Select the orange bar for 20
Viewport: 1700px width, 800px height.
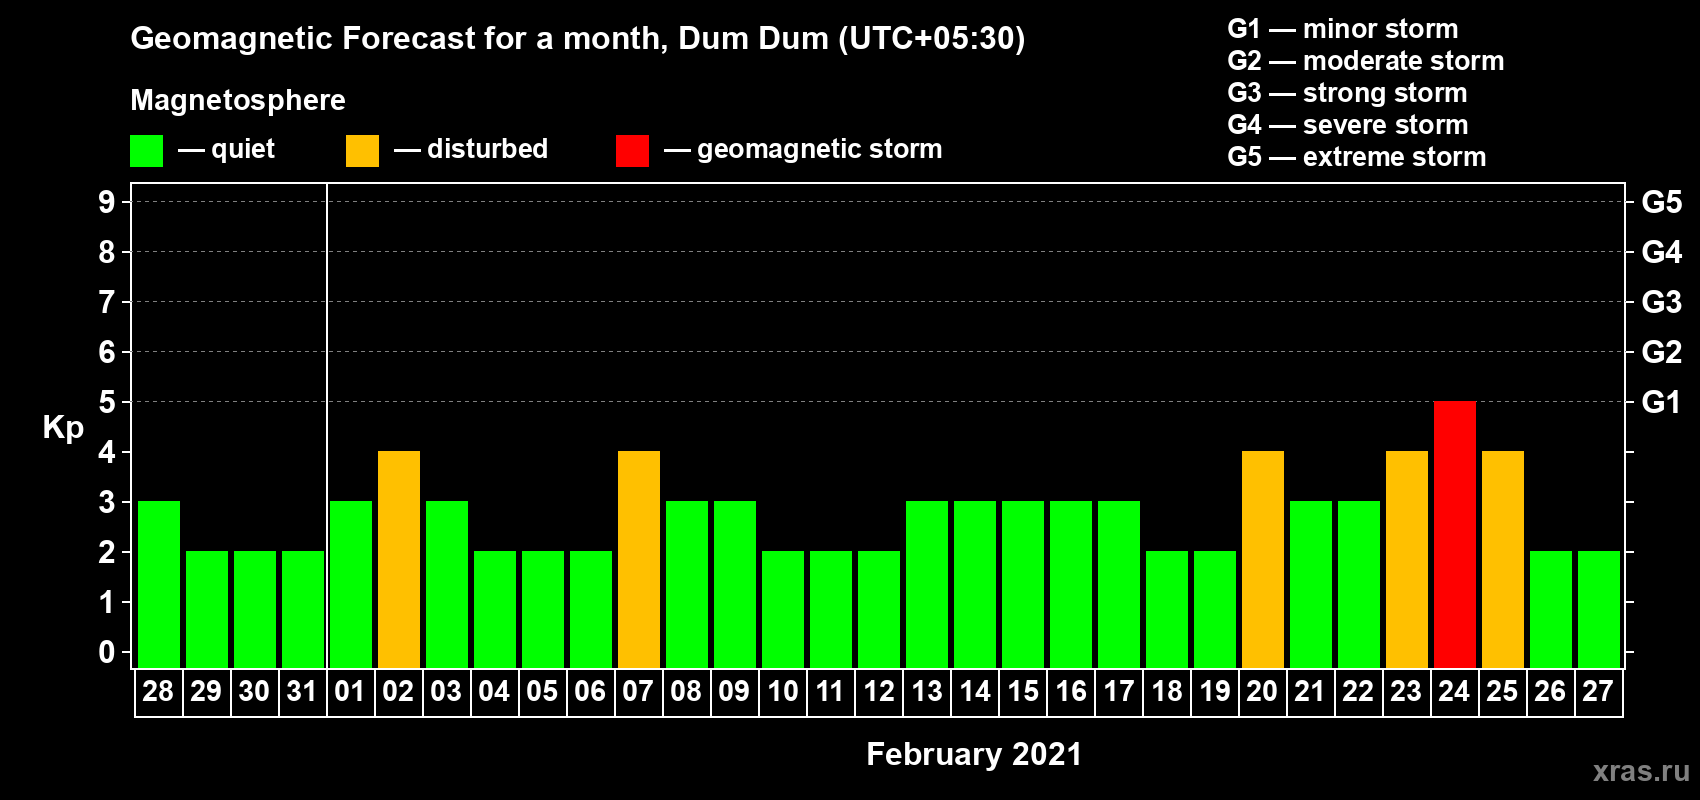click(1263, 559)
